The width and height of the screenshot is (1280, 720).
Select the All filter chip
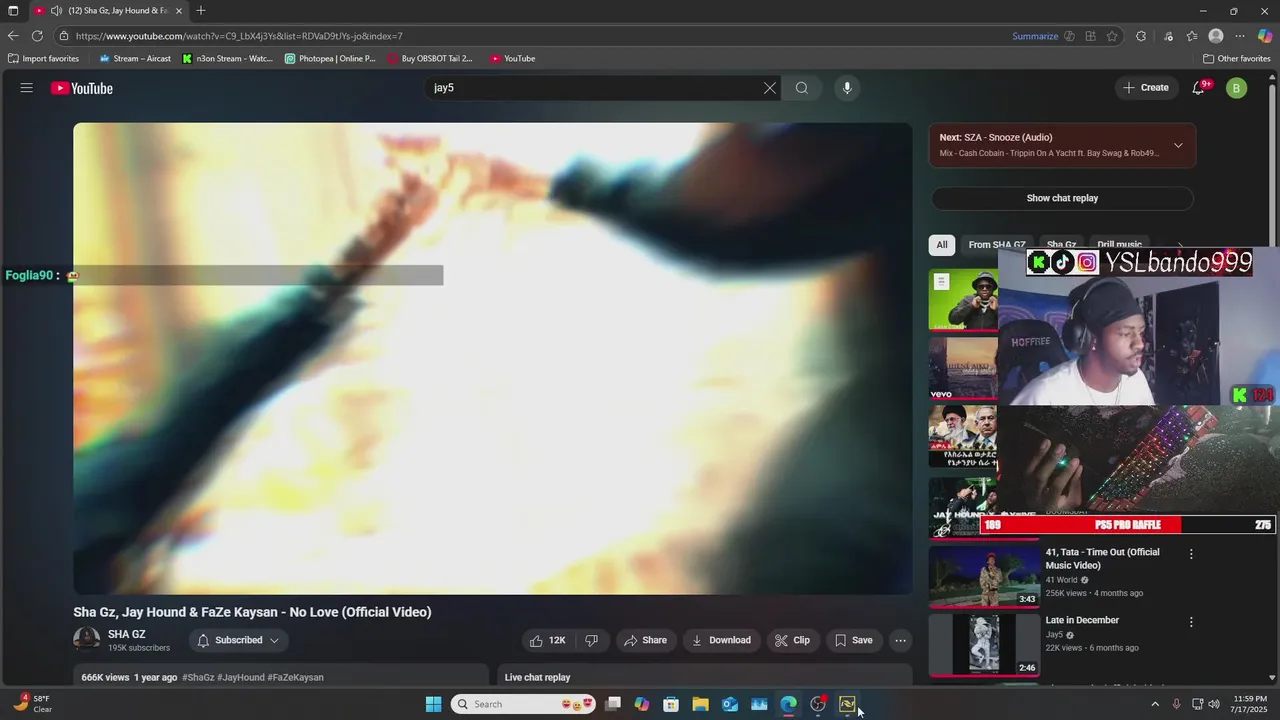[942, 245]
